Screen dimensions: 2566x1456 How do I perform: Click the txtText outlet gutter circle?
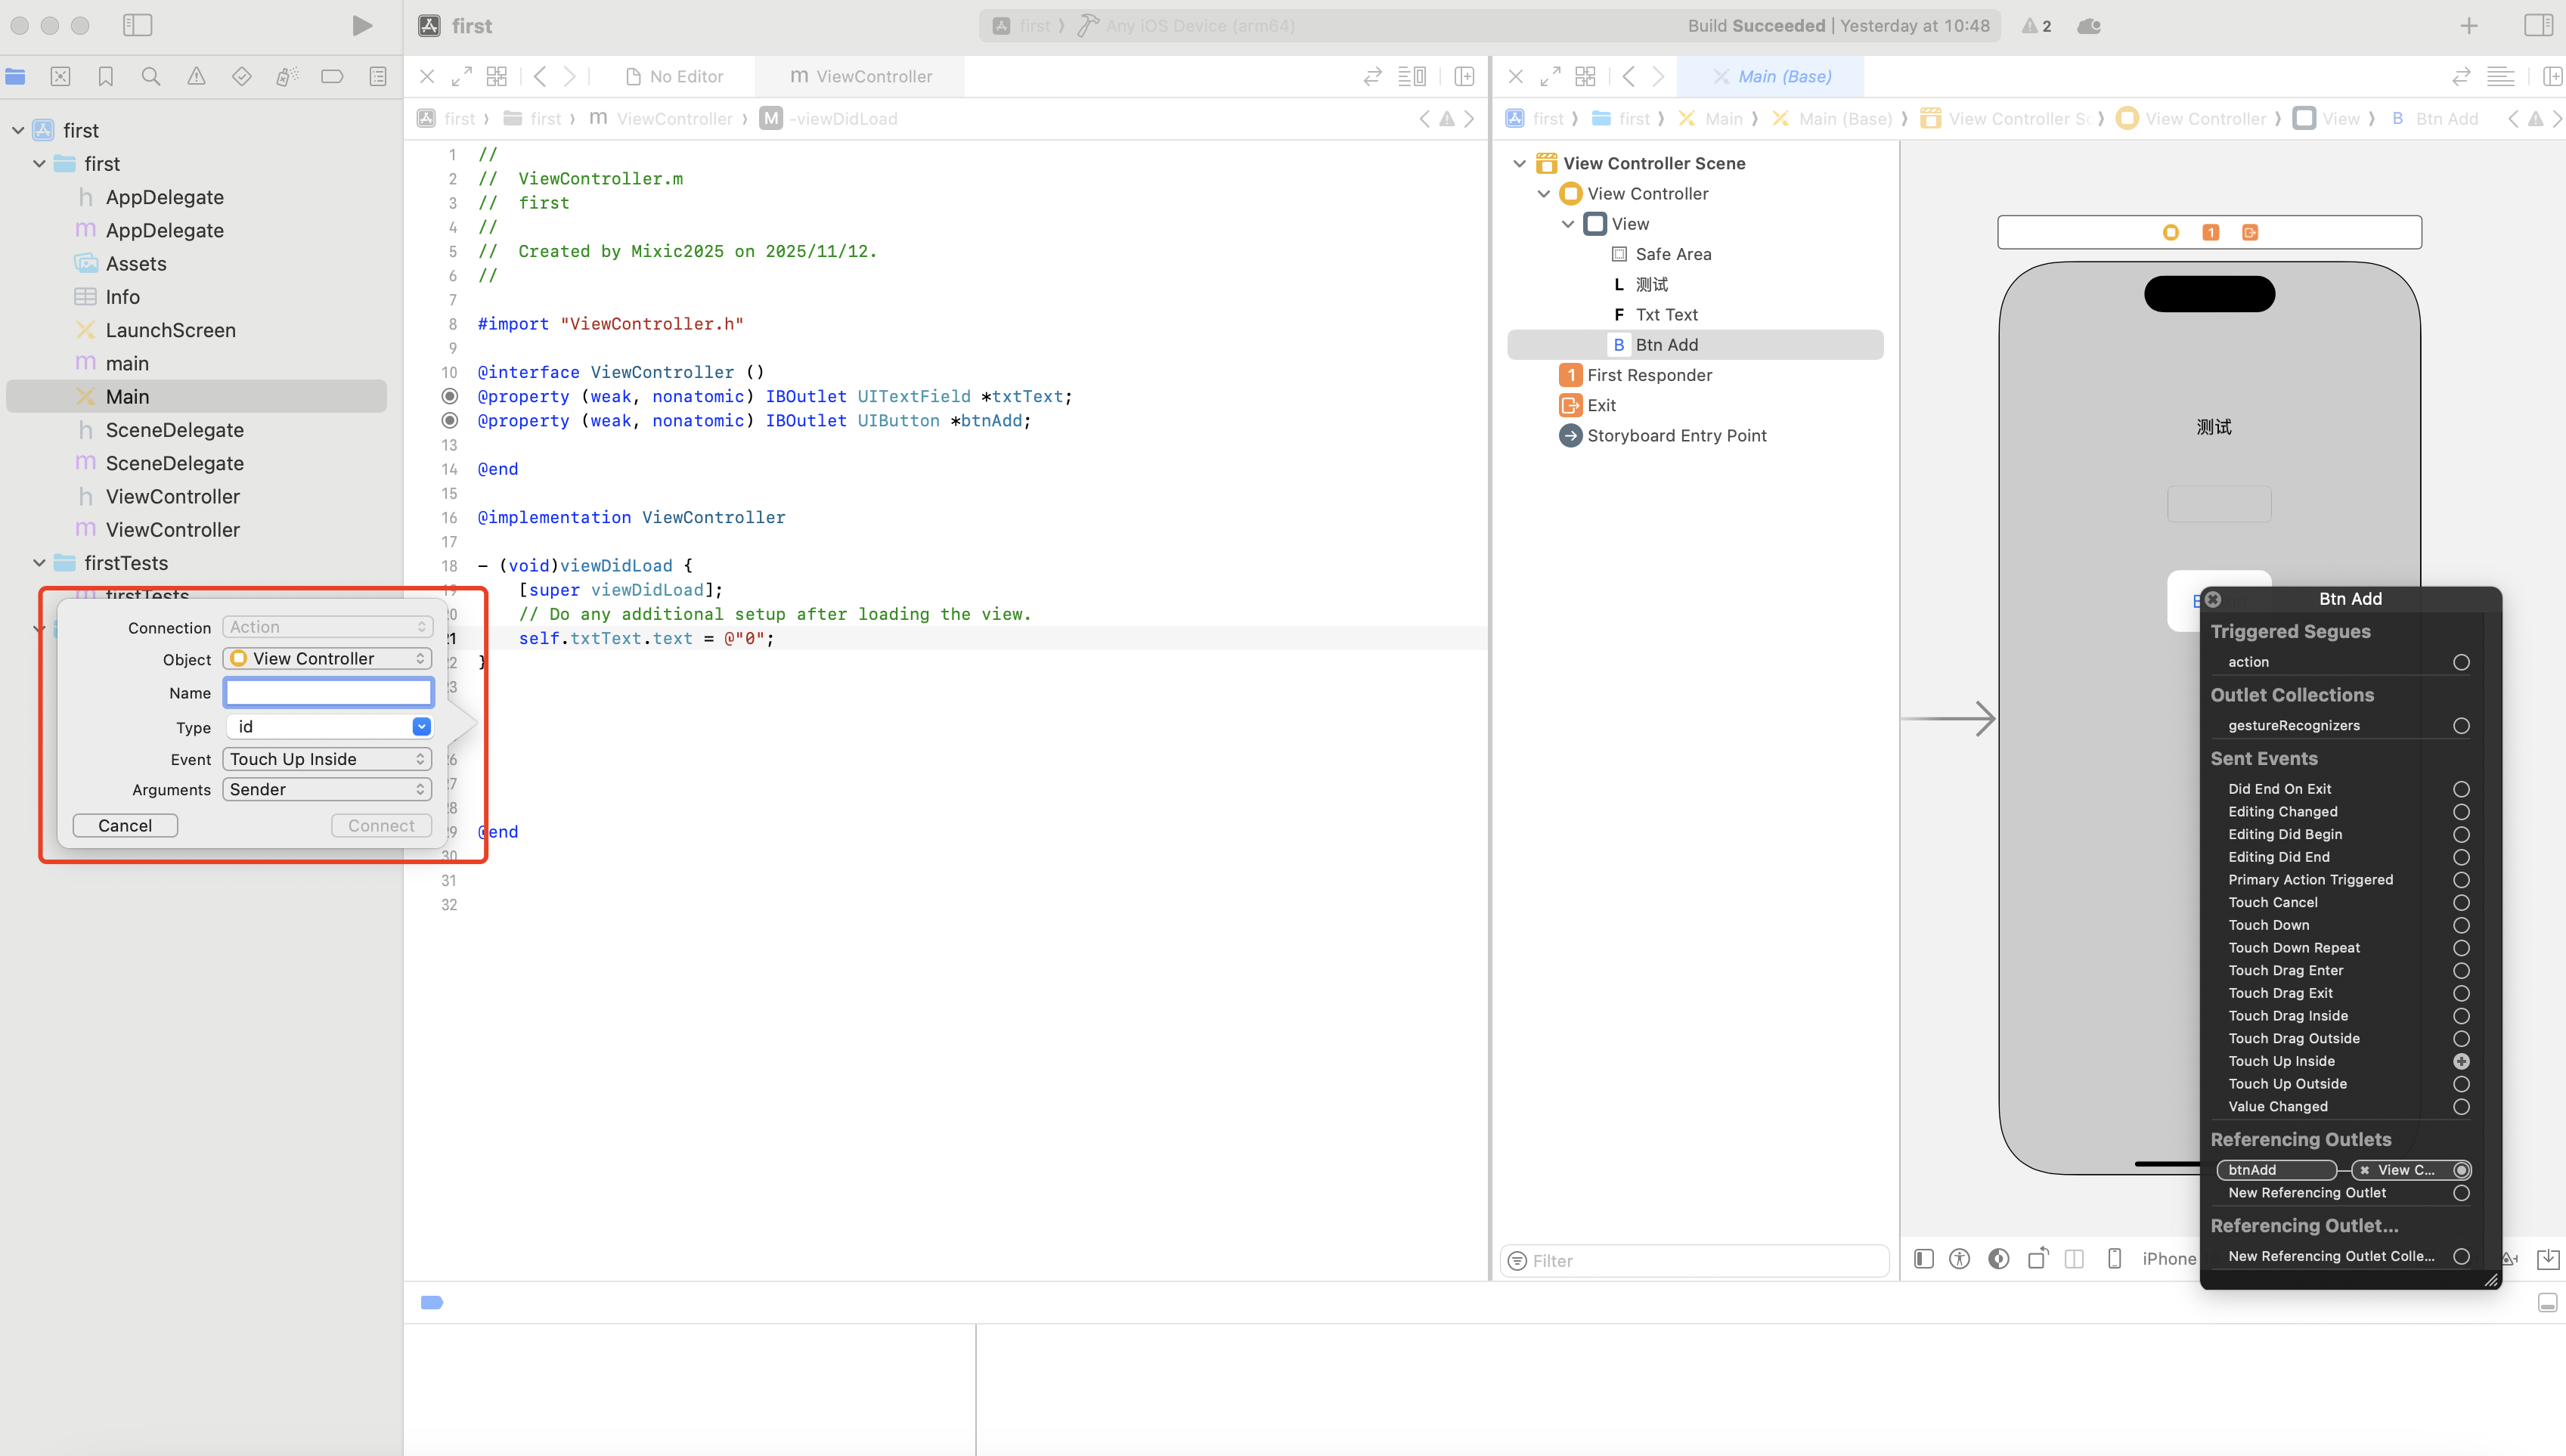450,396
